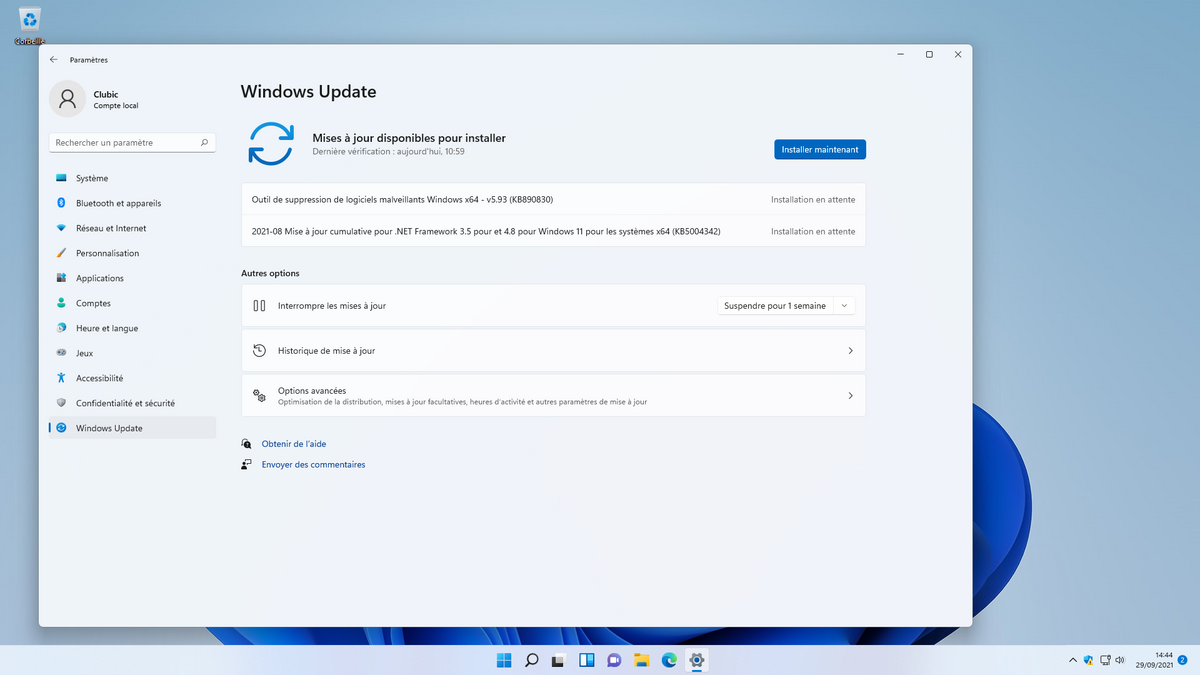The image size is (1200, 675).
Task: Open Chat from the taskbar
Action: (613, 660)
